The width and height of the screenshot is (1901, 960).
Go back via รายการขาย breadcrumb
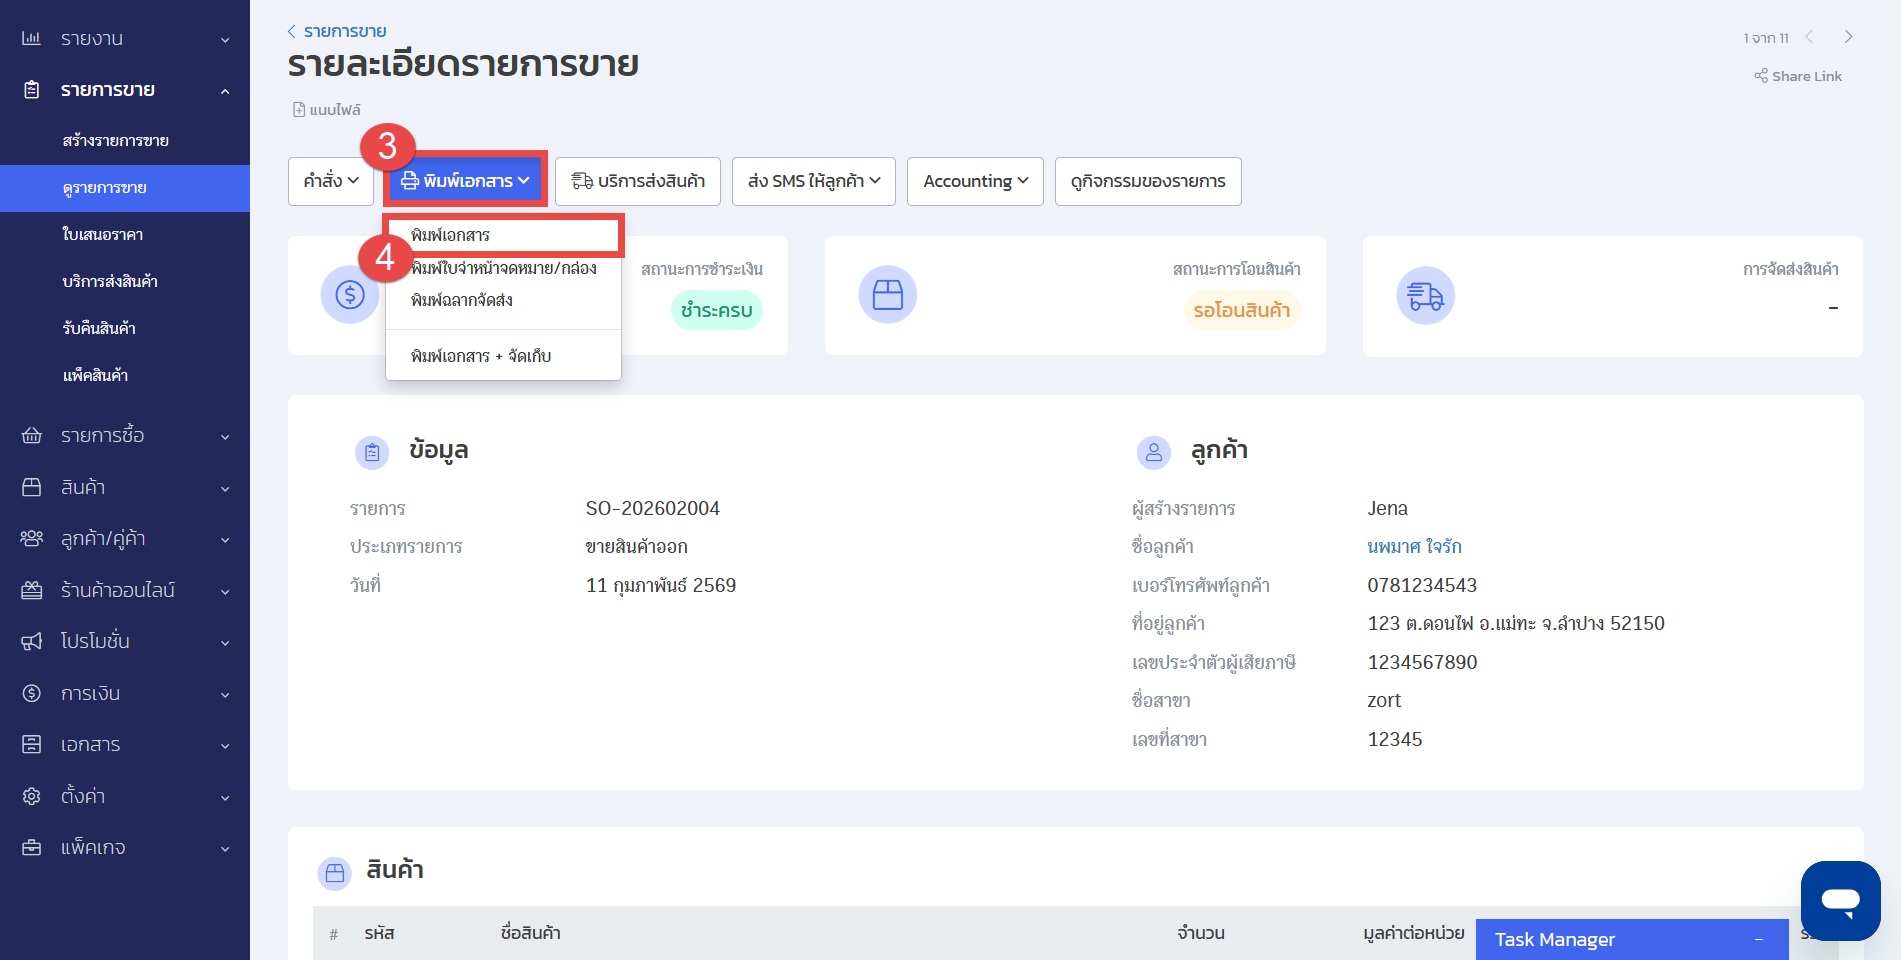click(x=344, y=31)
